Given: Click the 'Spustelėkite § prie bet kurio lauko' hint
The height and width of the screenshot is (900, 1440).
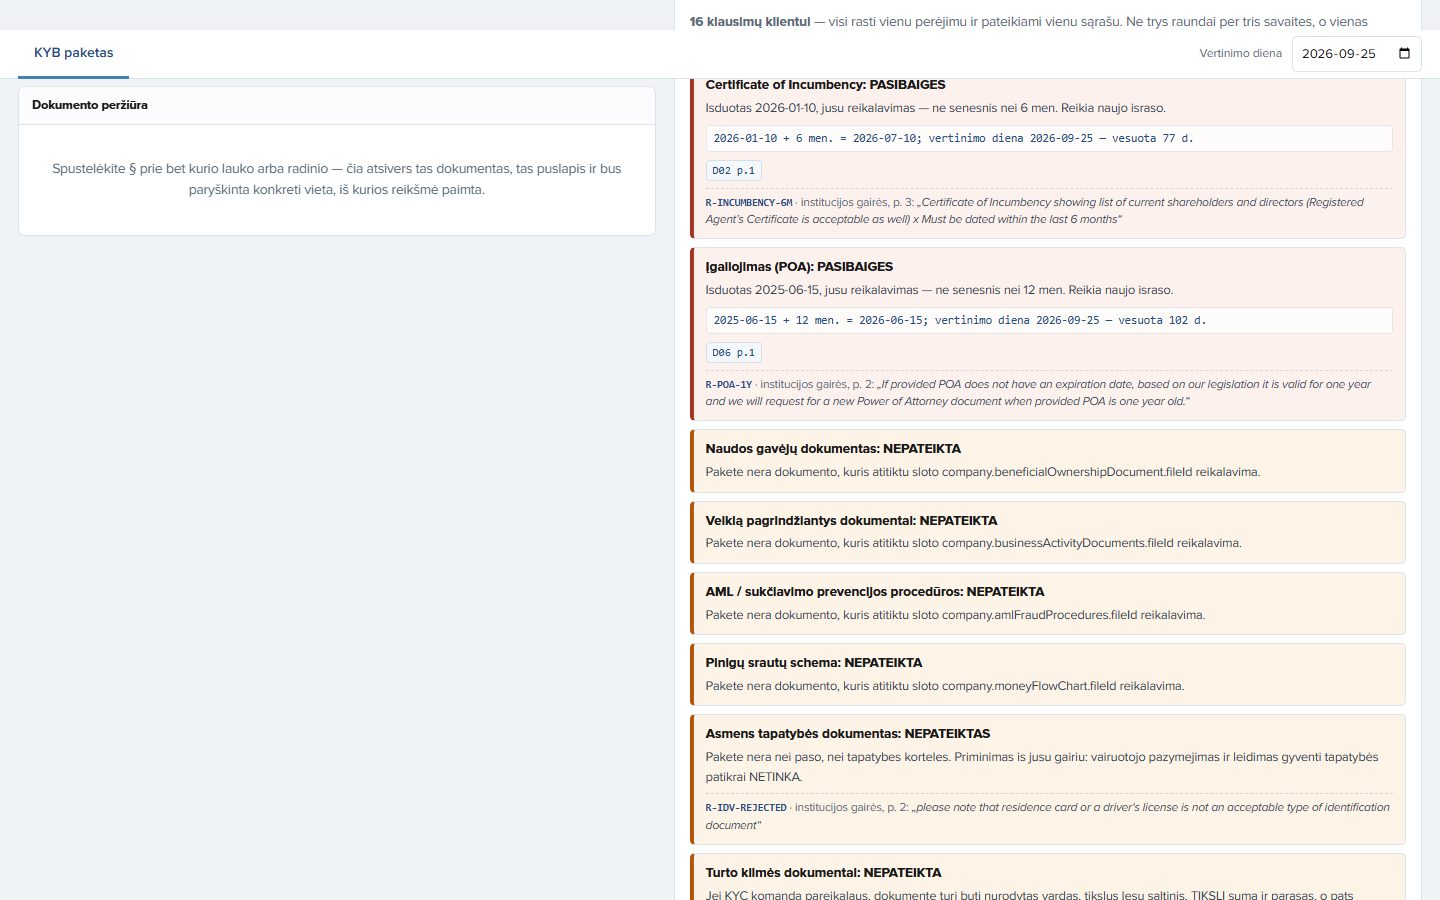Looking at the screenshot, I should [x=337, y=179].
